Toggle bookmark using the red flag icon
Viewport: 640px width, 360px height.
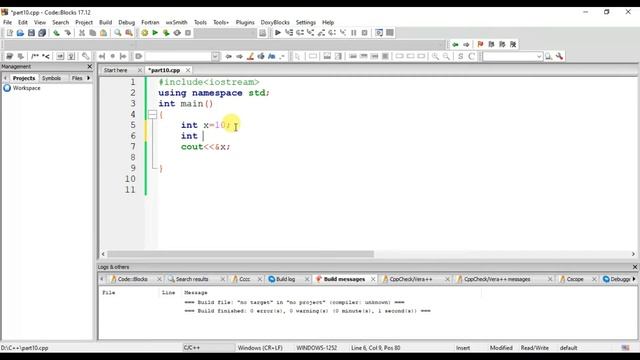pyautogui.click(x=480, y=44)
